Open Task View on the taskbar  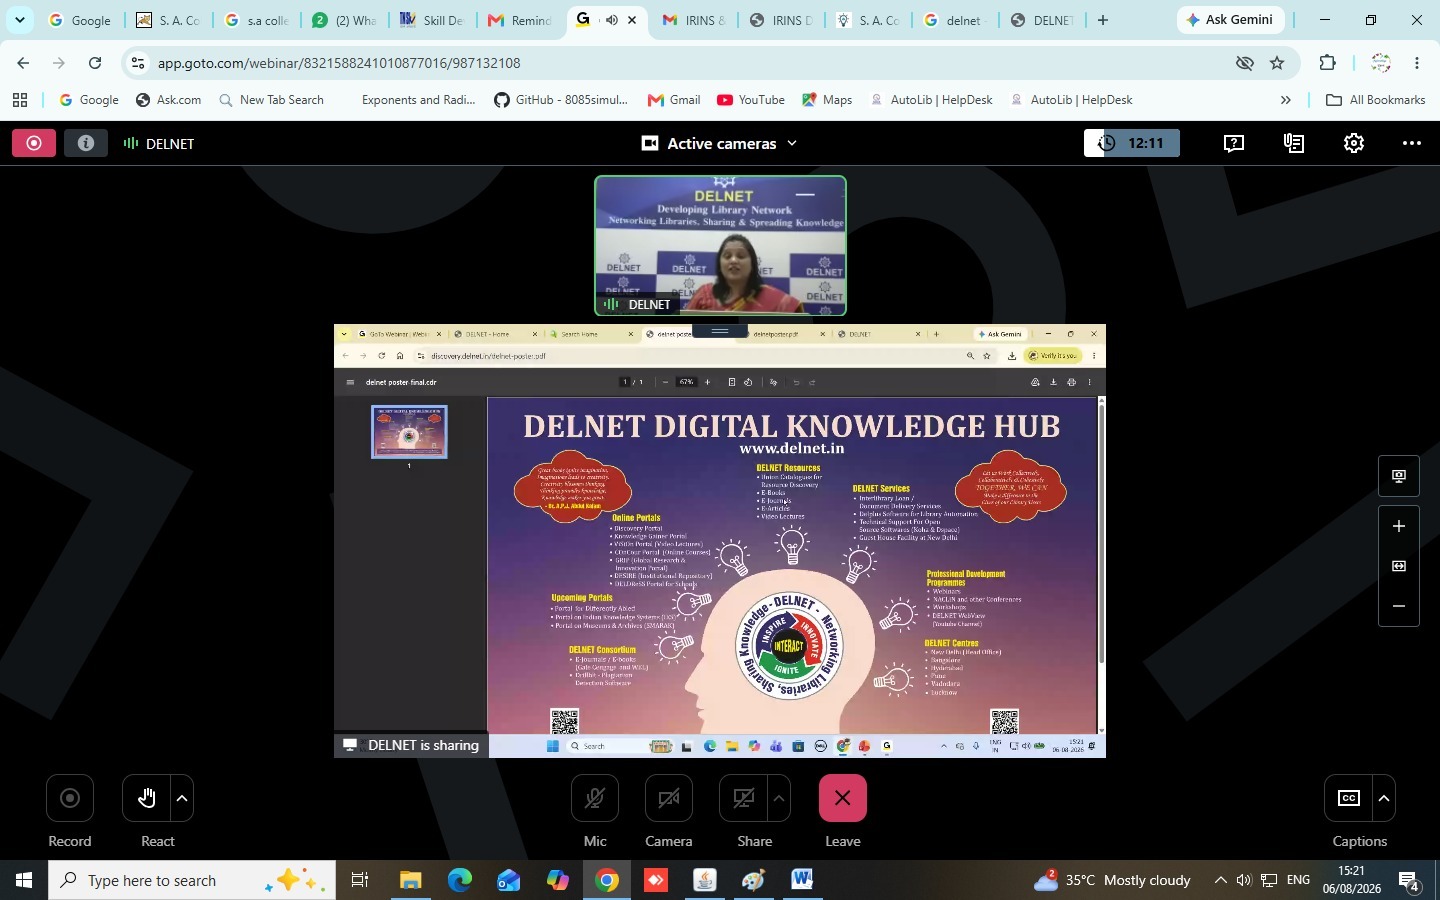(360, 880)
